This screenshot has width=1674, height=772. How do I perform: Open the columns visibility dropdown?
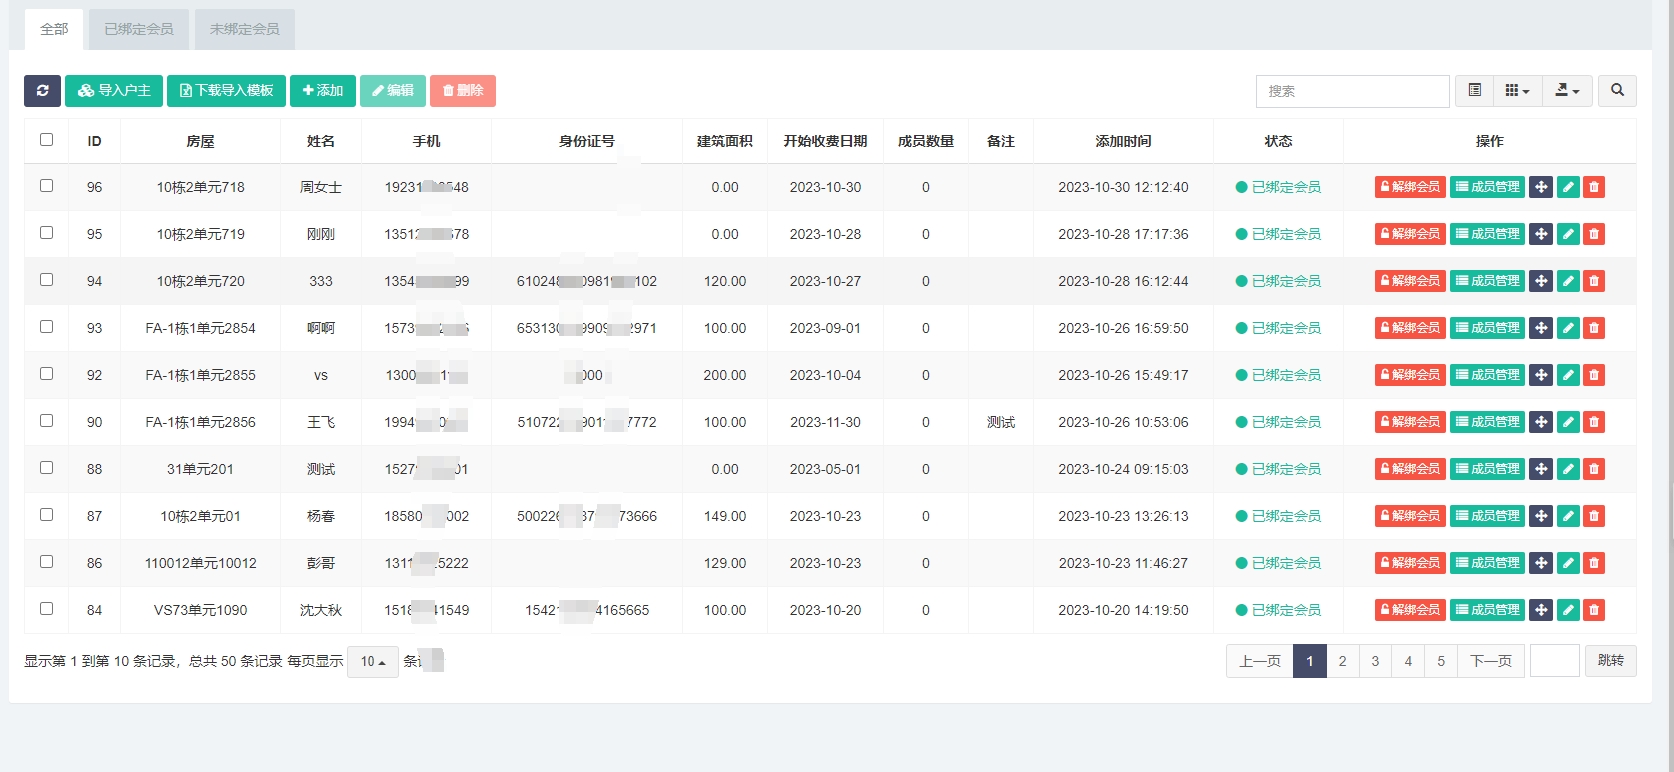click(x=1517, y=91)
